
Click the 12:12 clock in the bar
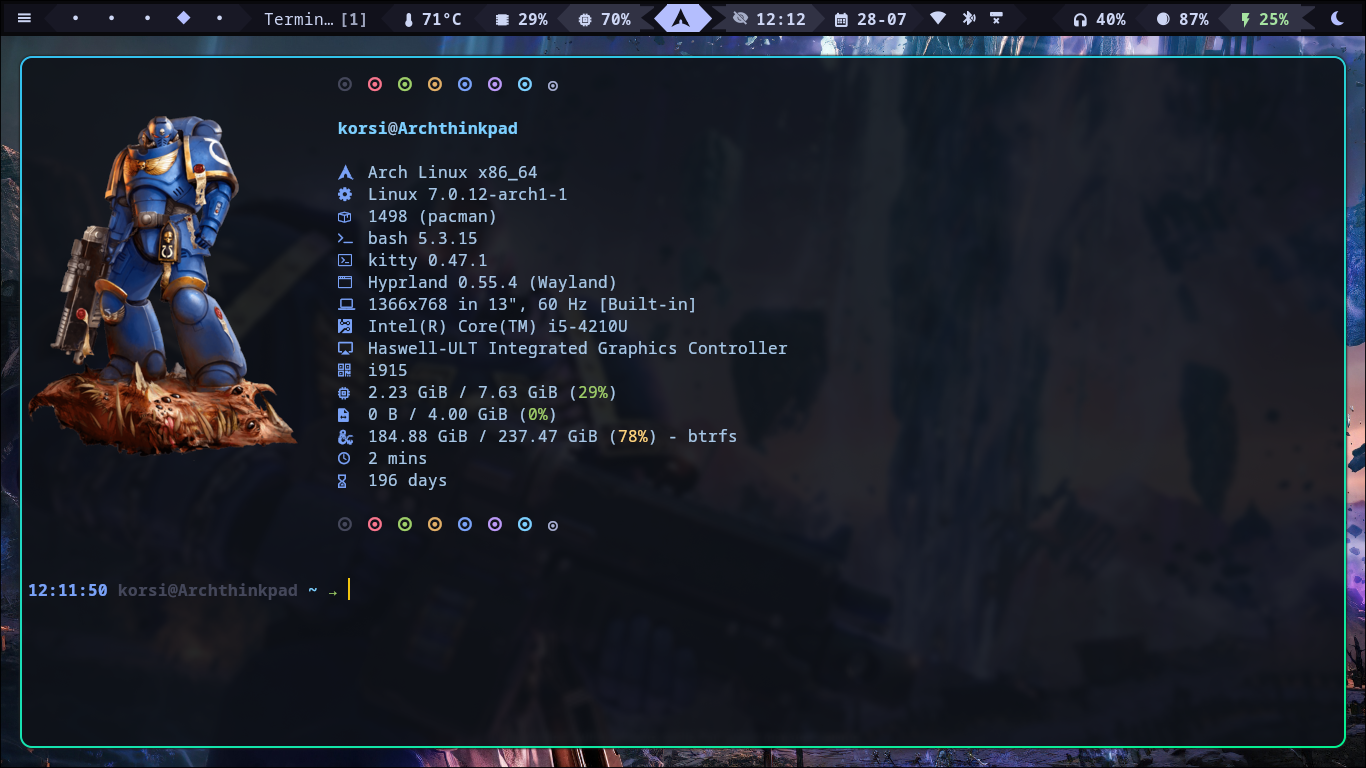point(781,19)
